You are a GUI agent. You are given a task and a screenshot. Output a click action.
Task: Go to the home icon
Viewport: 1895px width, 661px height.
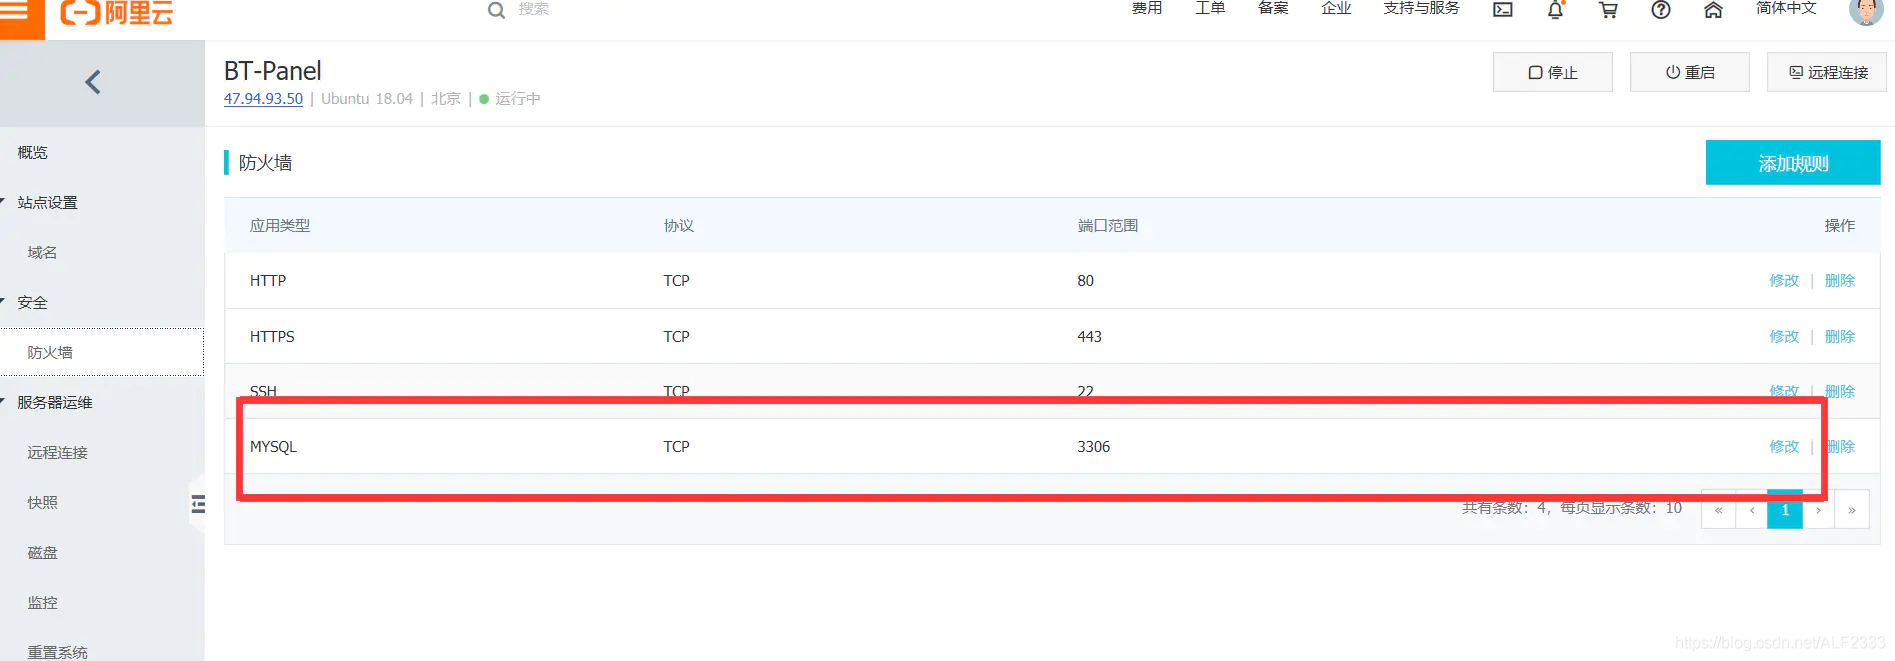click(x=1713, y=10)
